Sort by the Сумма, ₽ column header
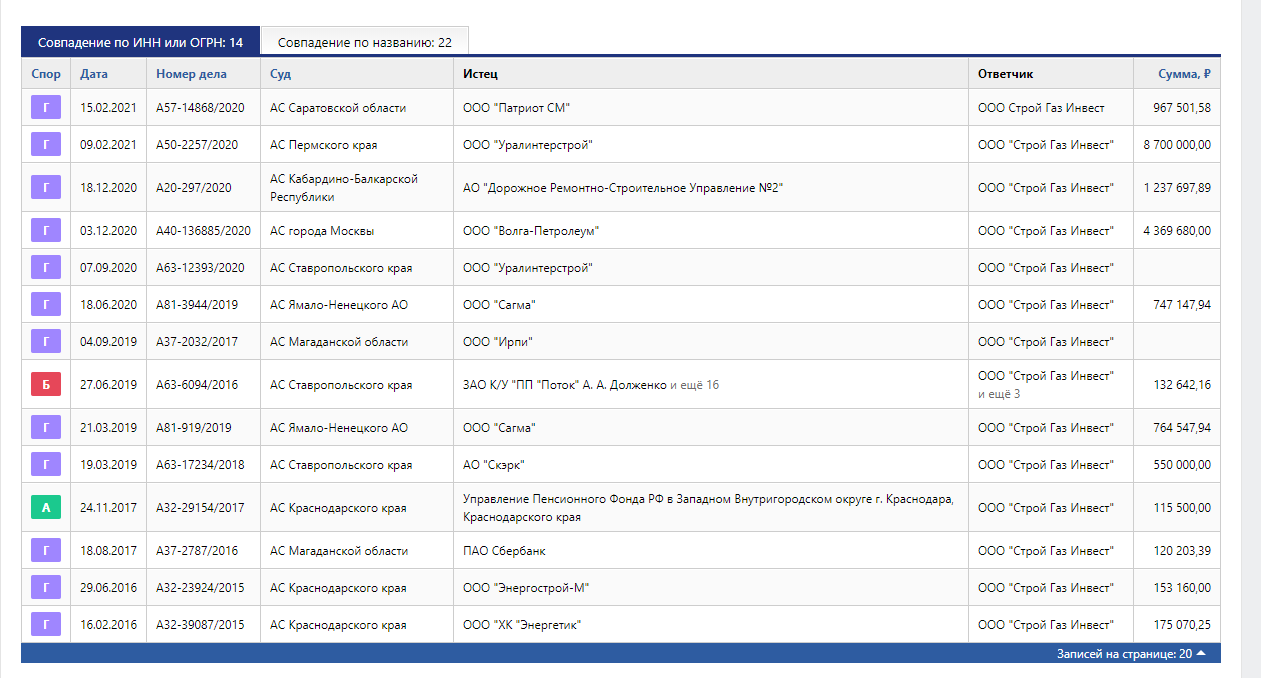 pyautogui.click(x=1185, y=74)
